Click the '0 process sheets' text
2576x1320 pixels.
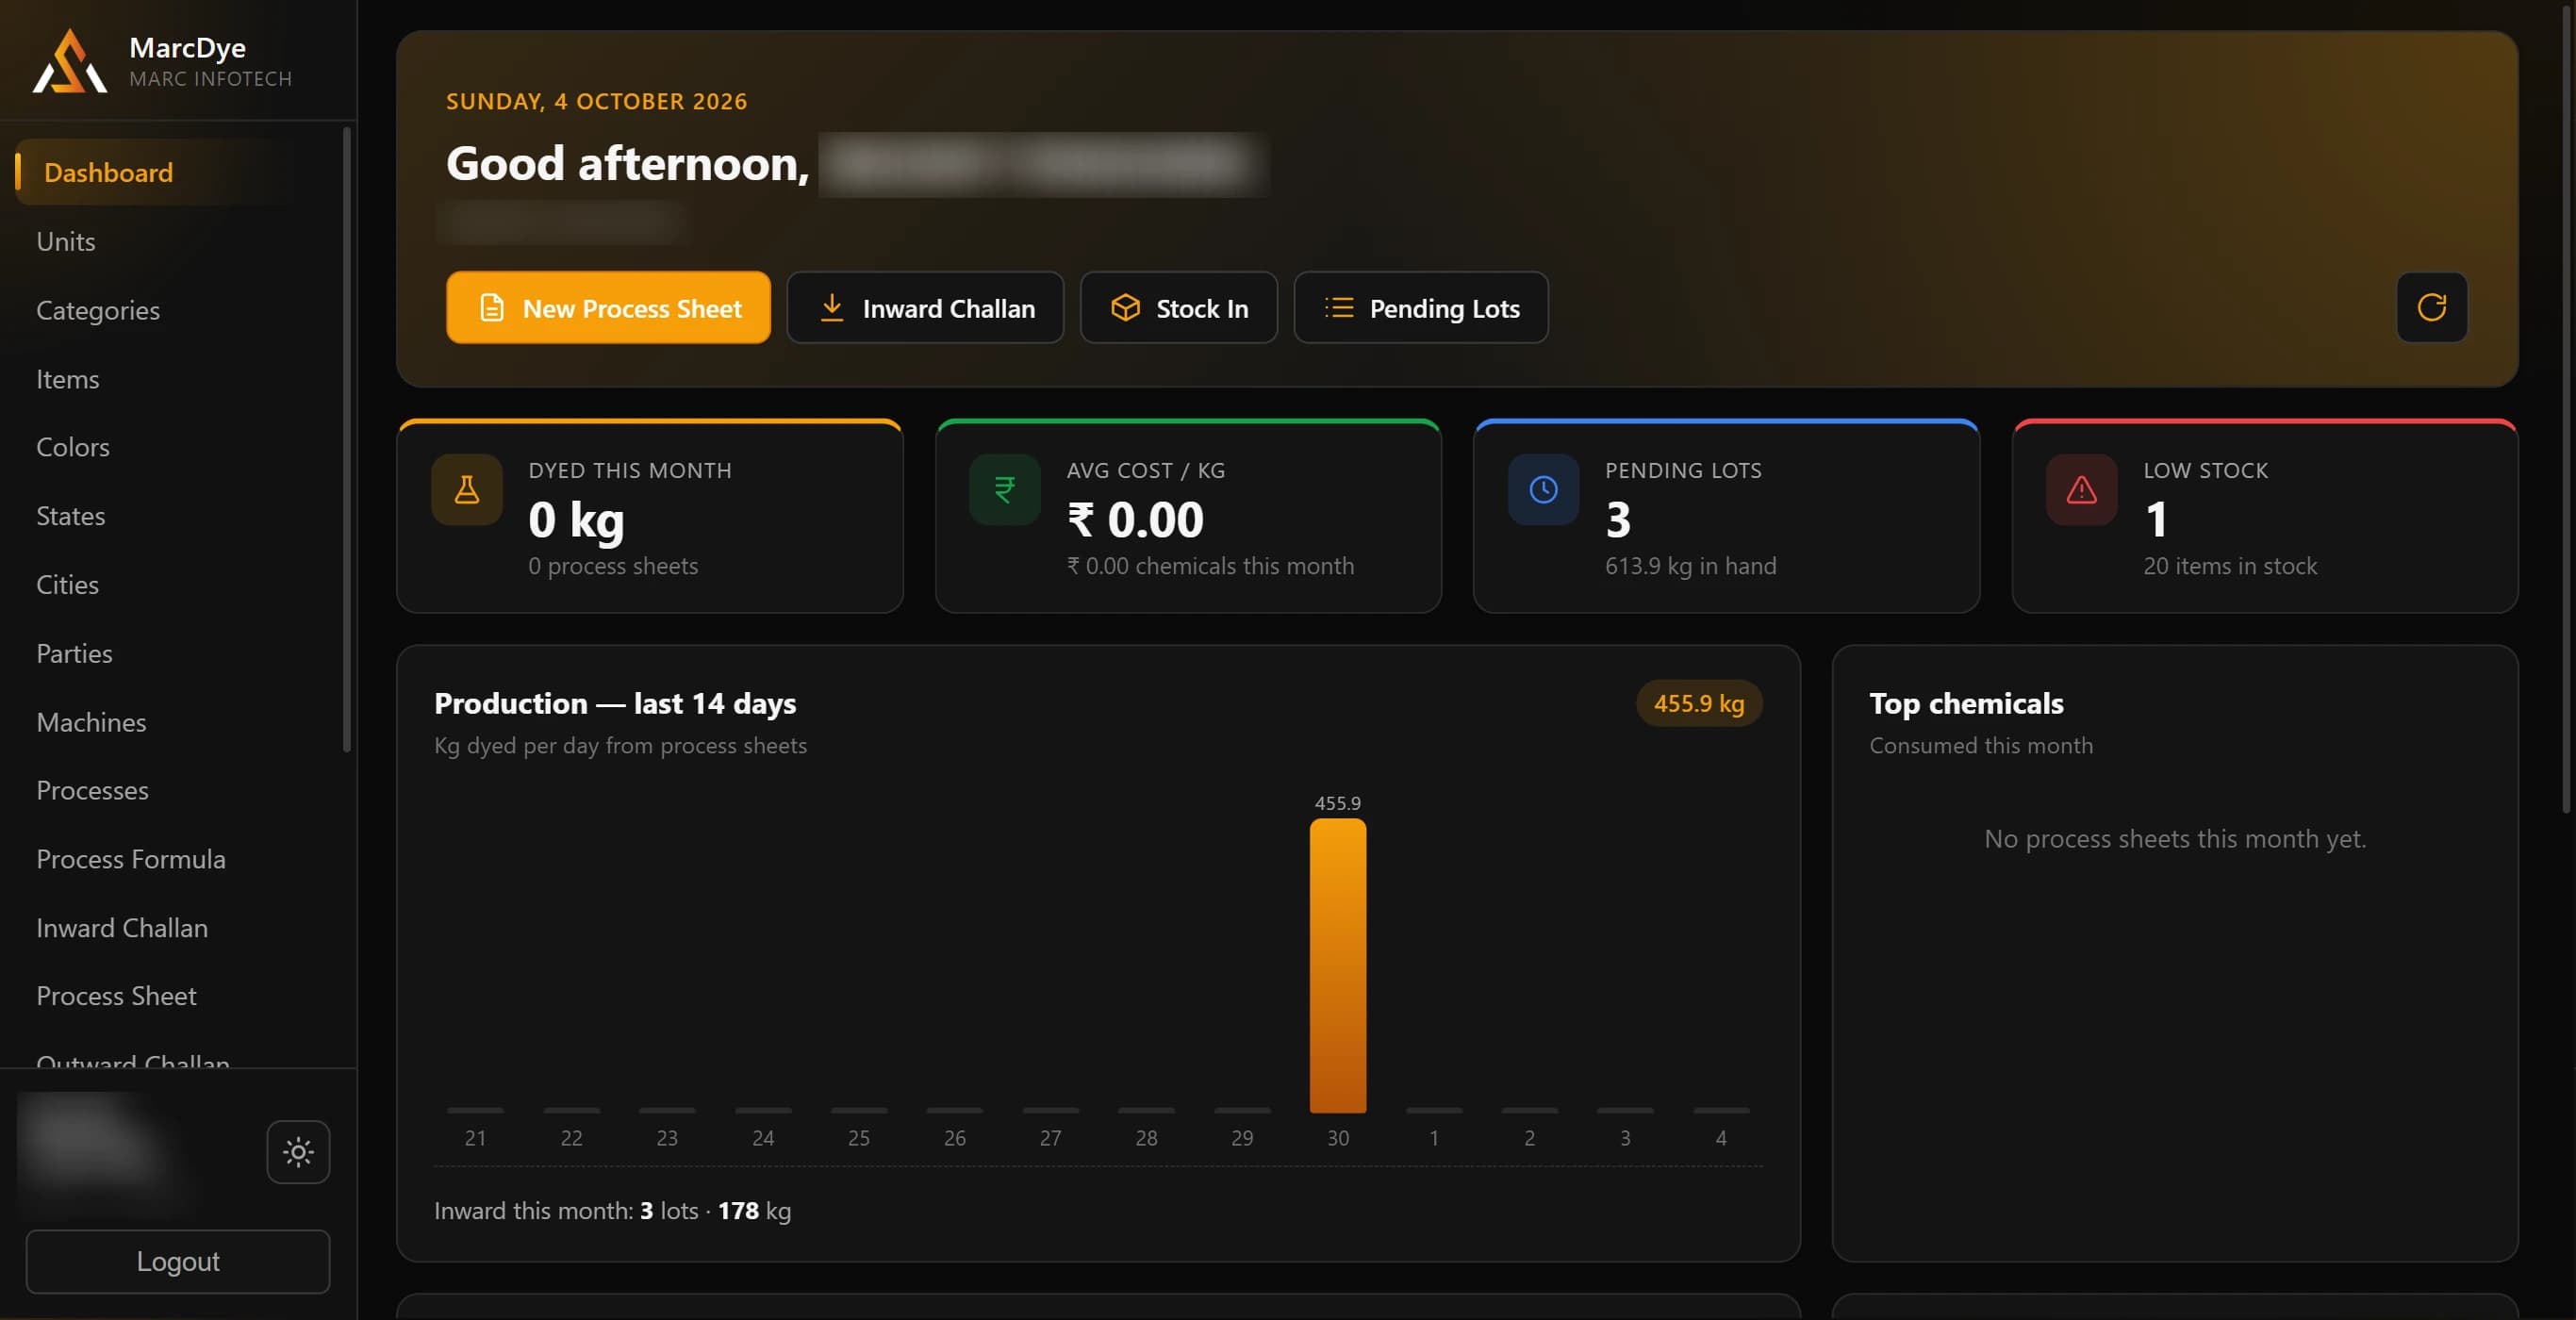[x=613, y=566]
